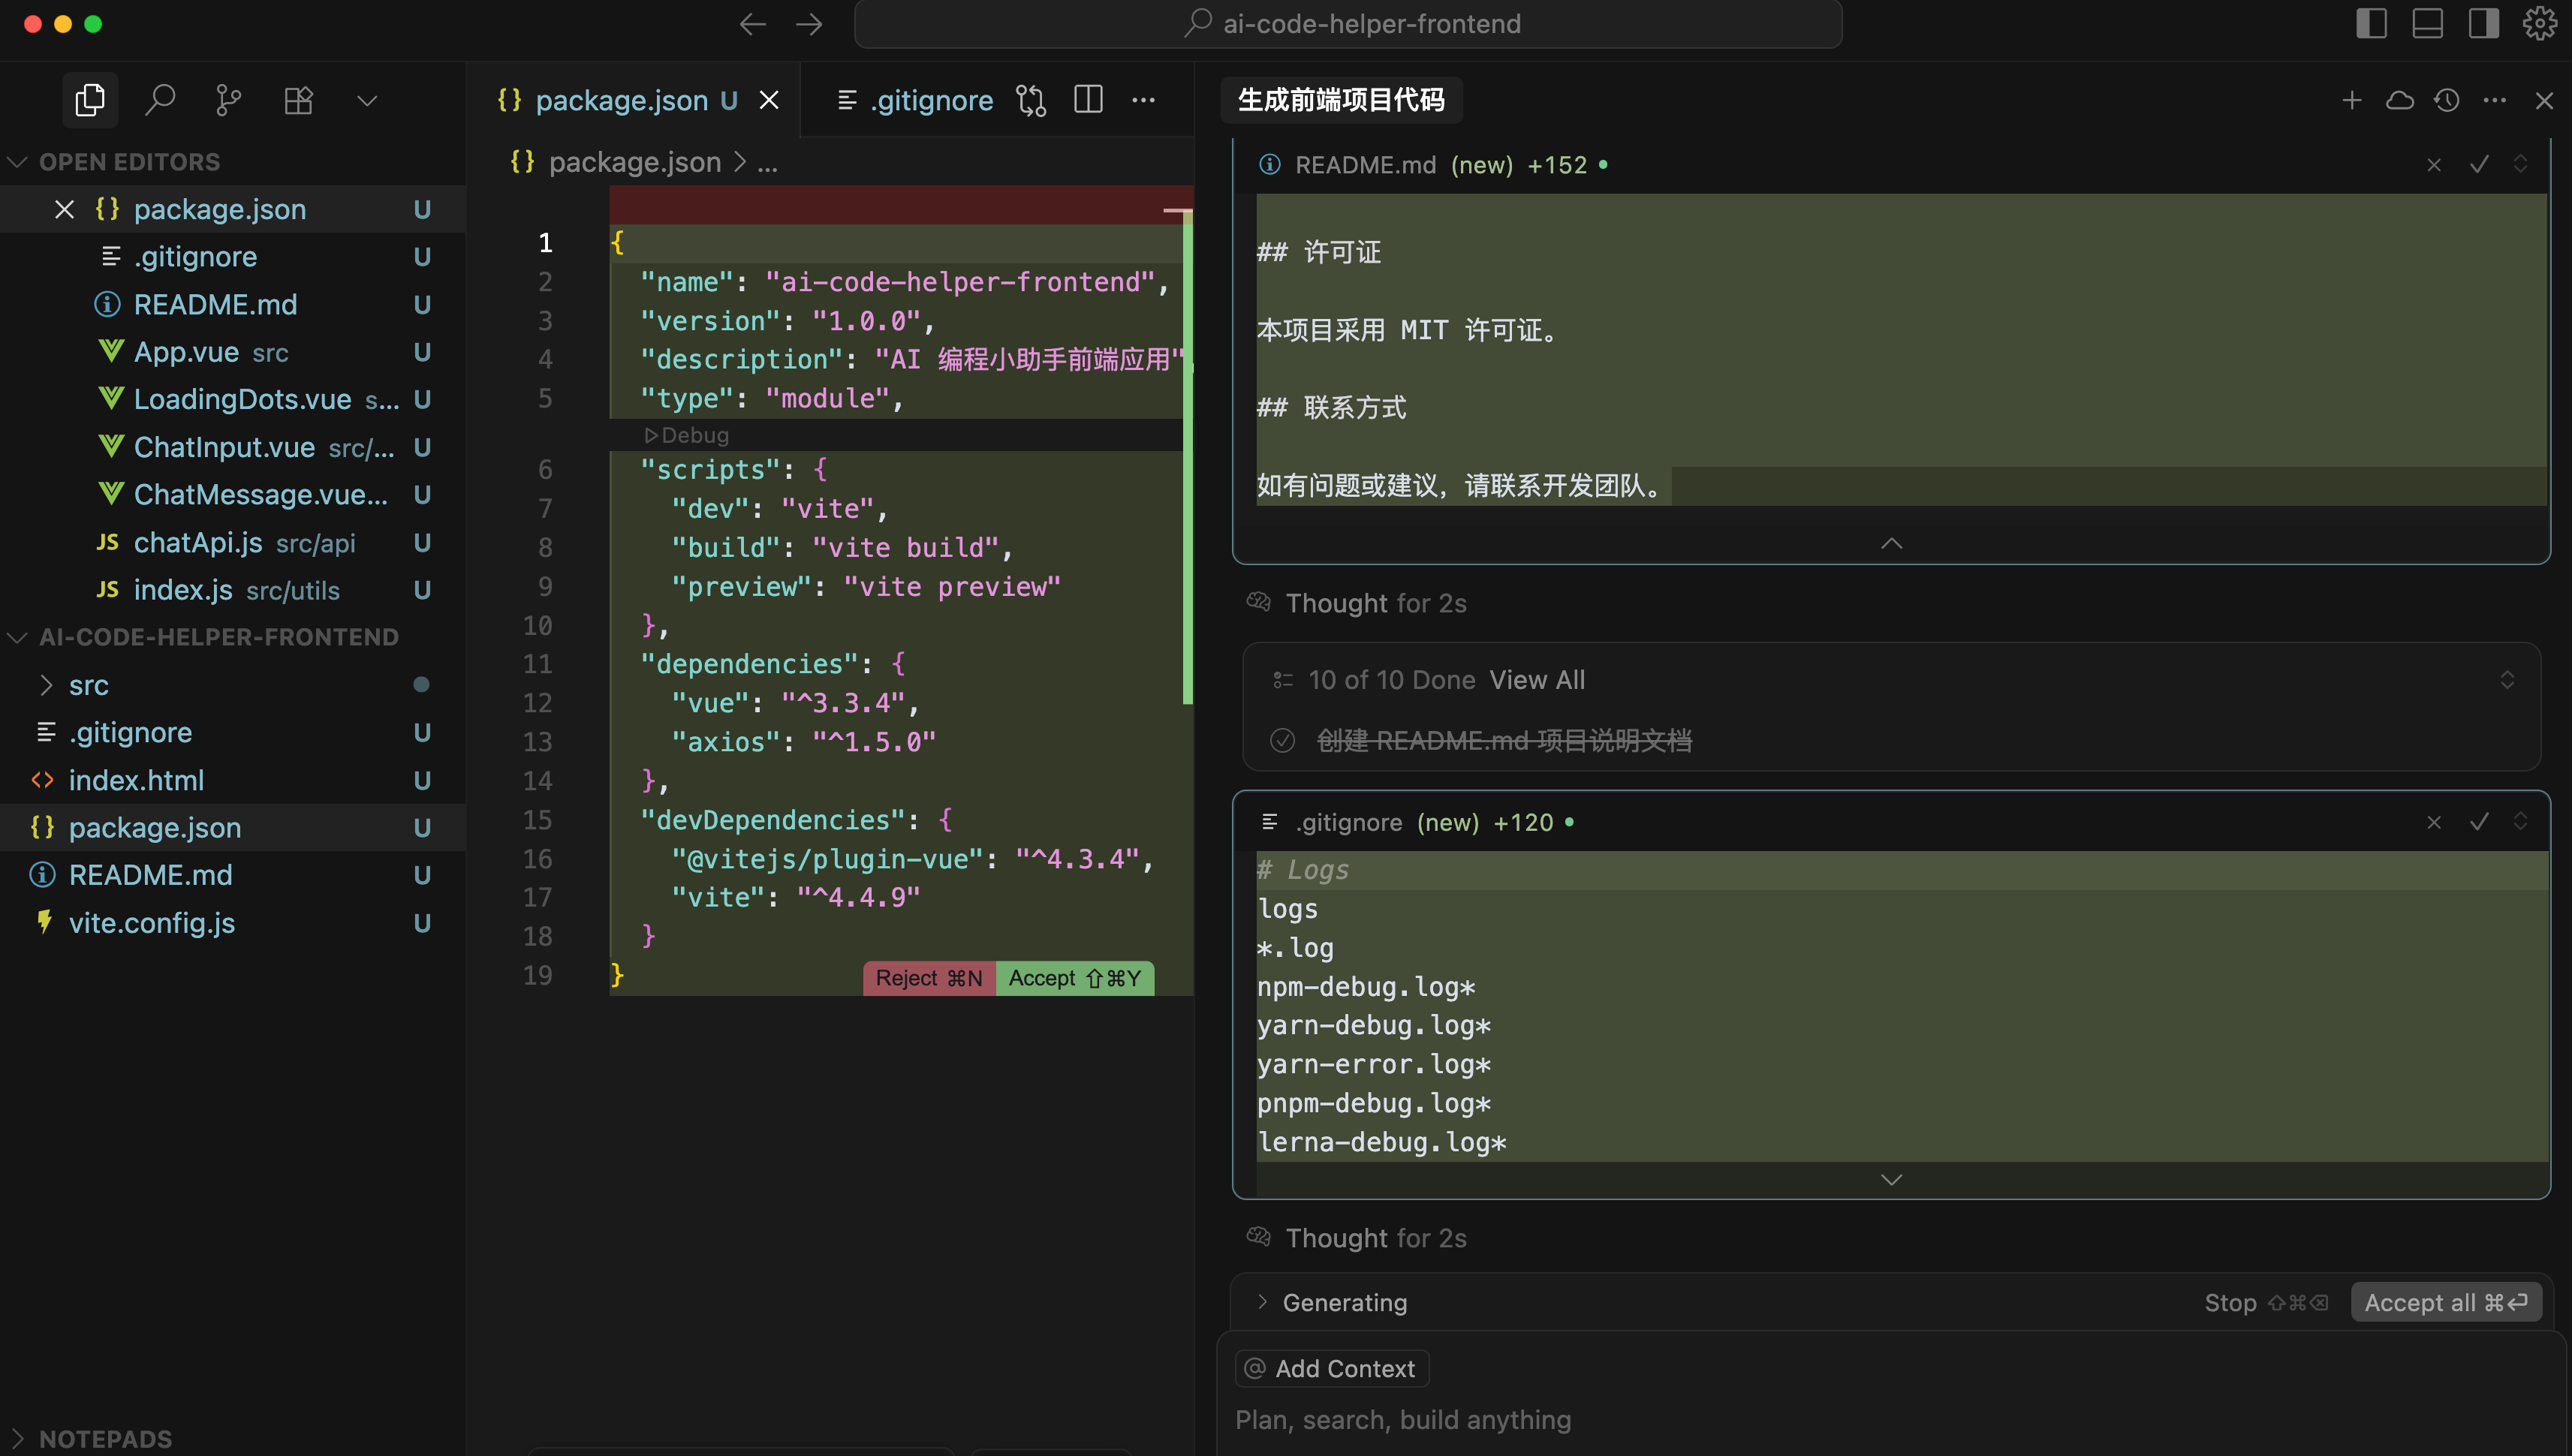The image size is (2572, 1456).
Task: Start a new chat with plus icon
Action: coord(2352,100)
